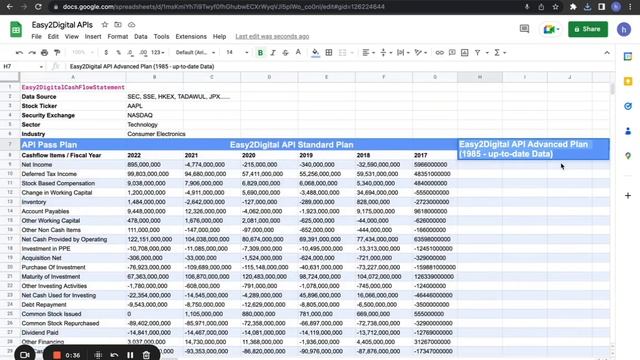This screenshot has width=640, height=360.
Task: Open vertical align dropdown
Action: click(x=385, y=53)
